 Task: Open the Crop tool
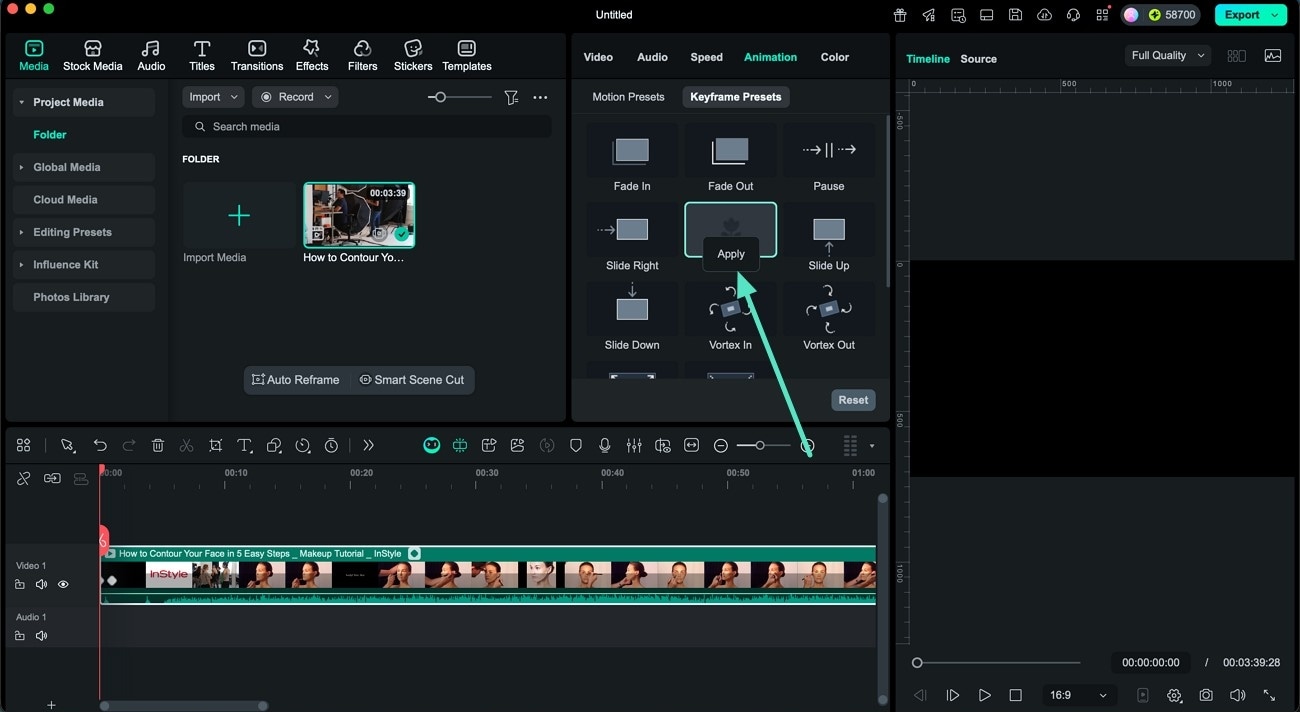point(216,445)
